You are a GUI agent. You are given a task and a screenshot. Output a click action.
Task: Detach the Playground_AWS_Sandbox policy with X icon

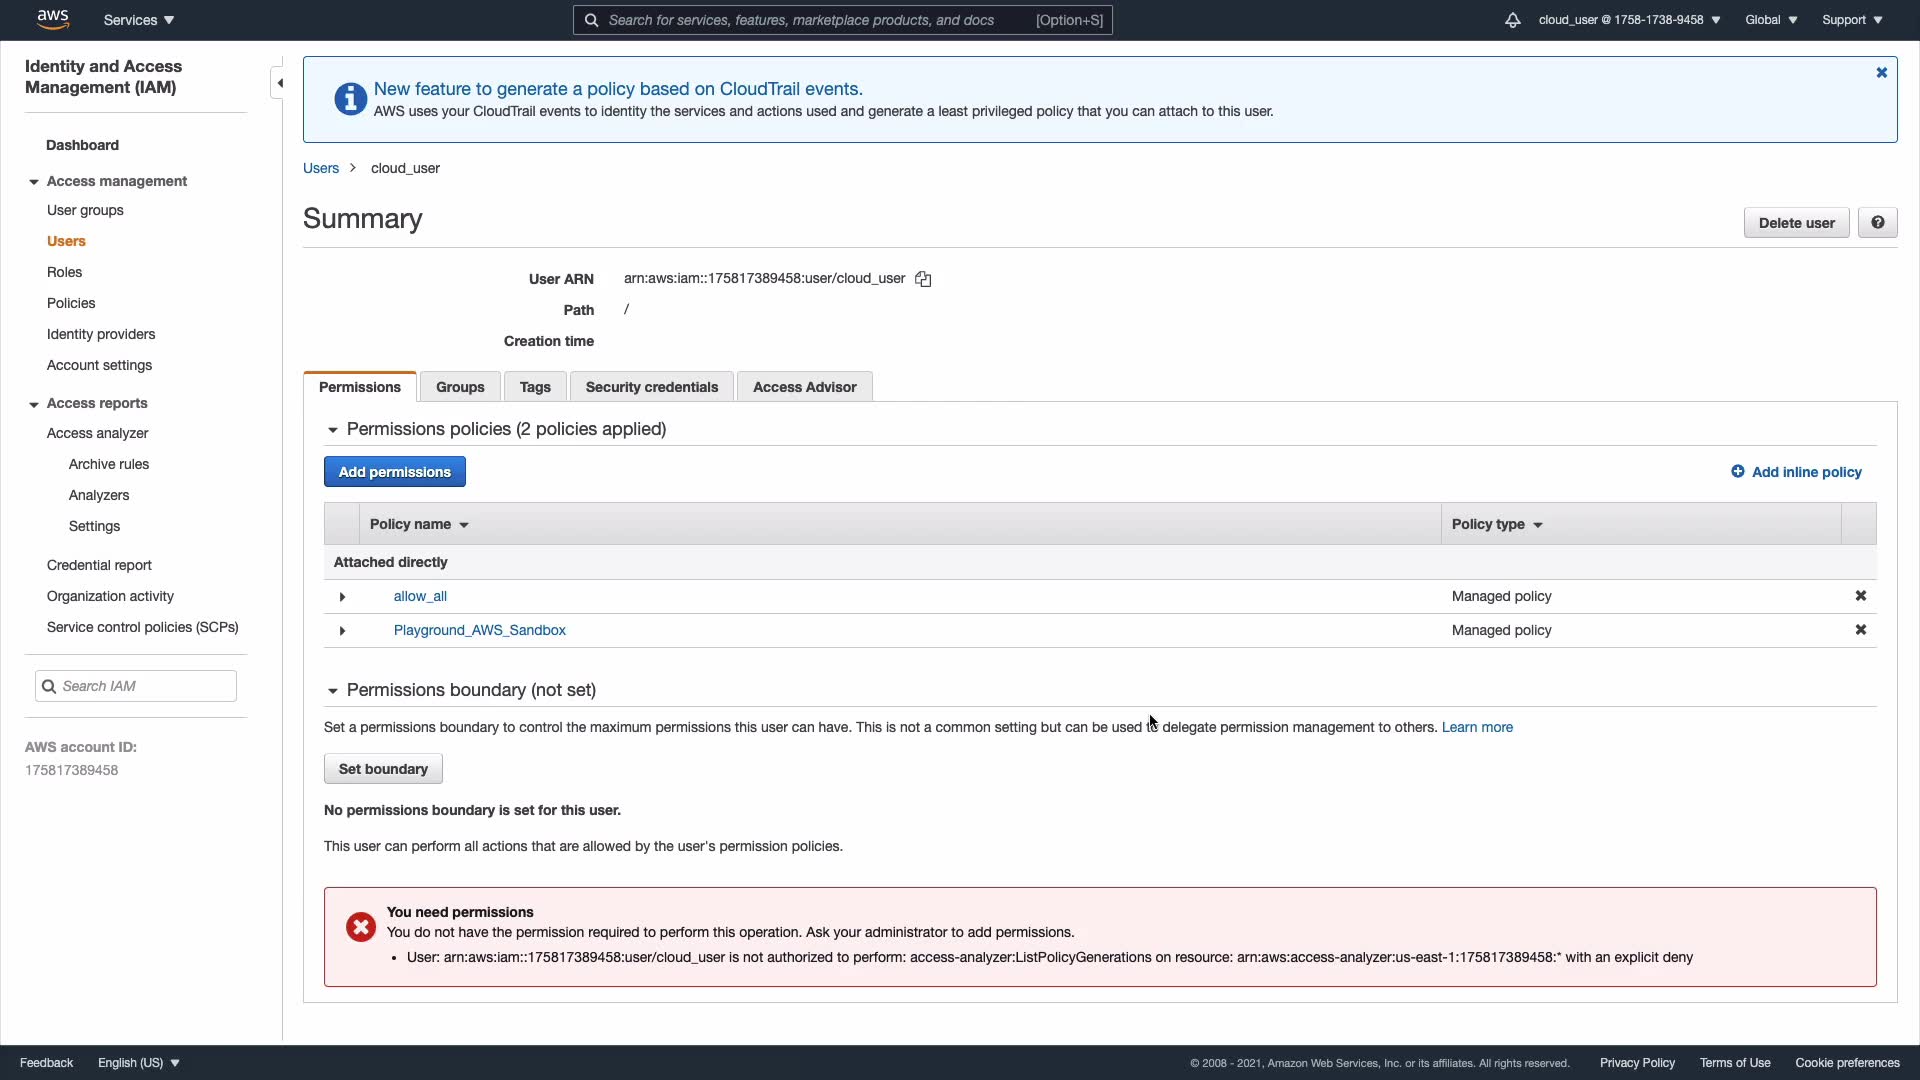[1860, 630]
